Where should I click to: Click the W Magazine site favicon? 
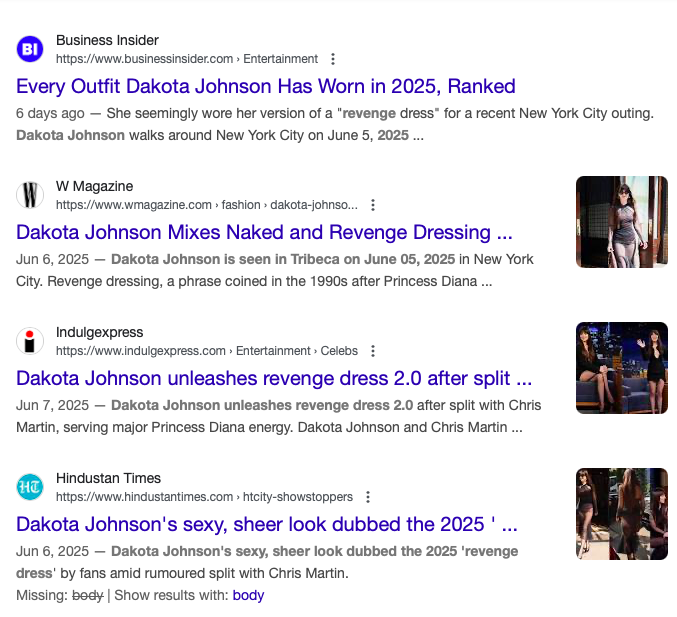point(30,195)
